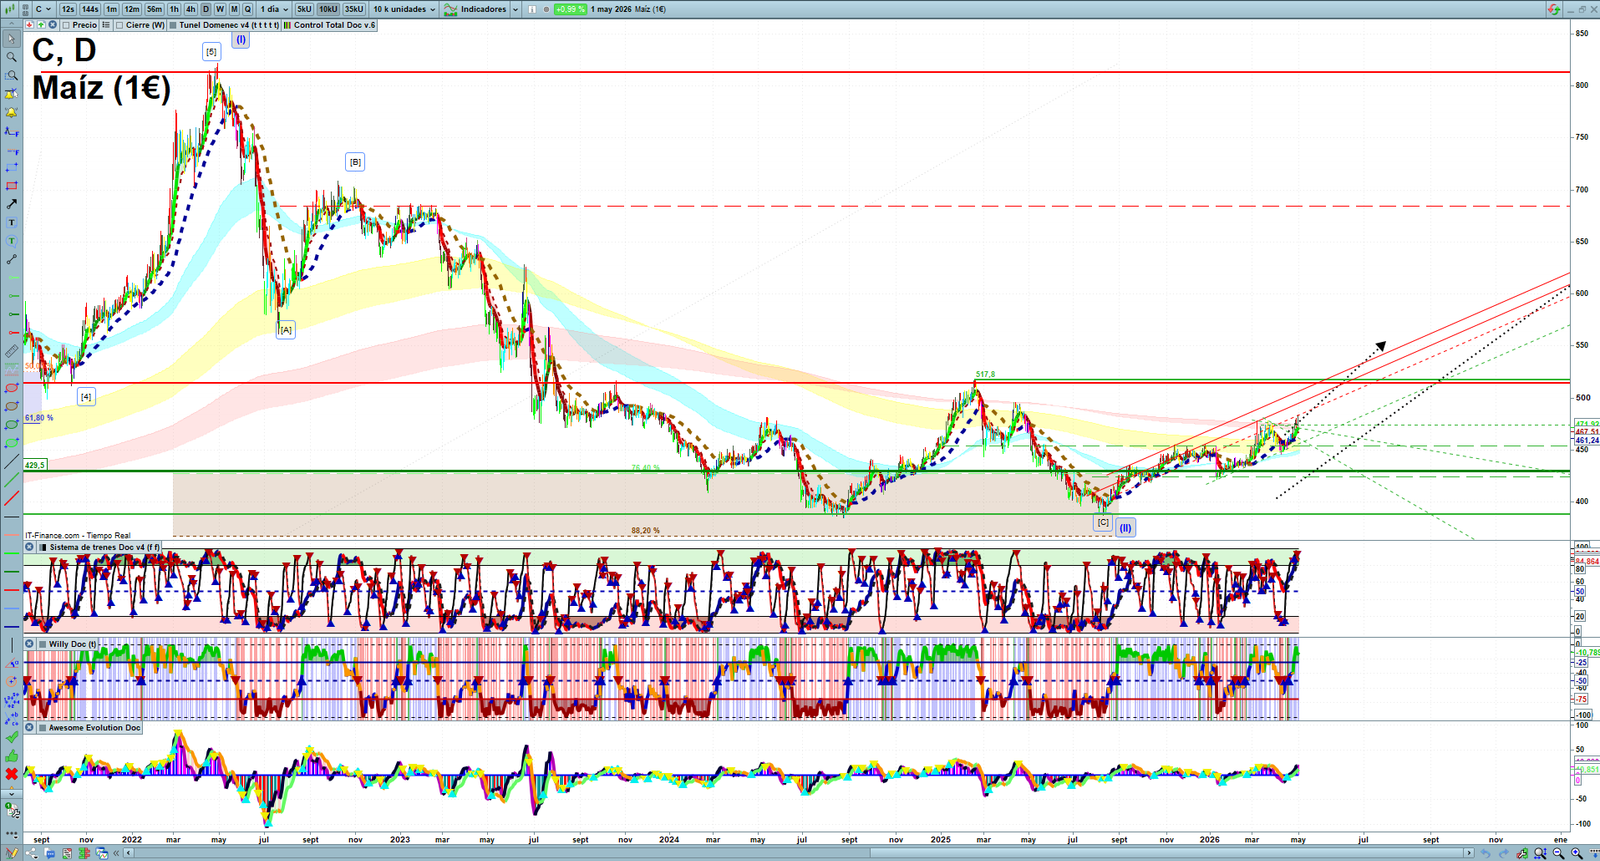The width and height of the screenshot is (1600, 861).
Task: Open the '1 día' period dropdown
Action: 273,9
